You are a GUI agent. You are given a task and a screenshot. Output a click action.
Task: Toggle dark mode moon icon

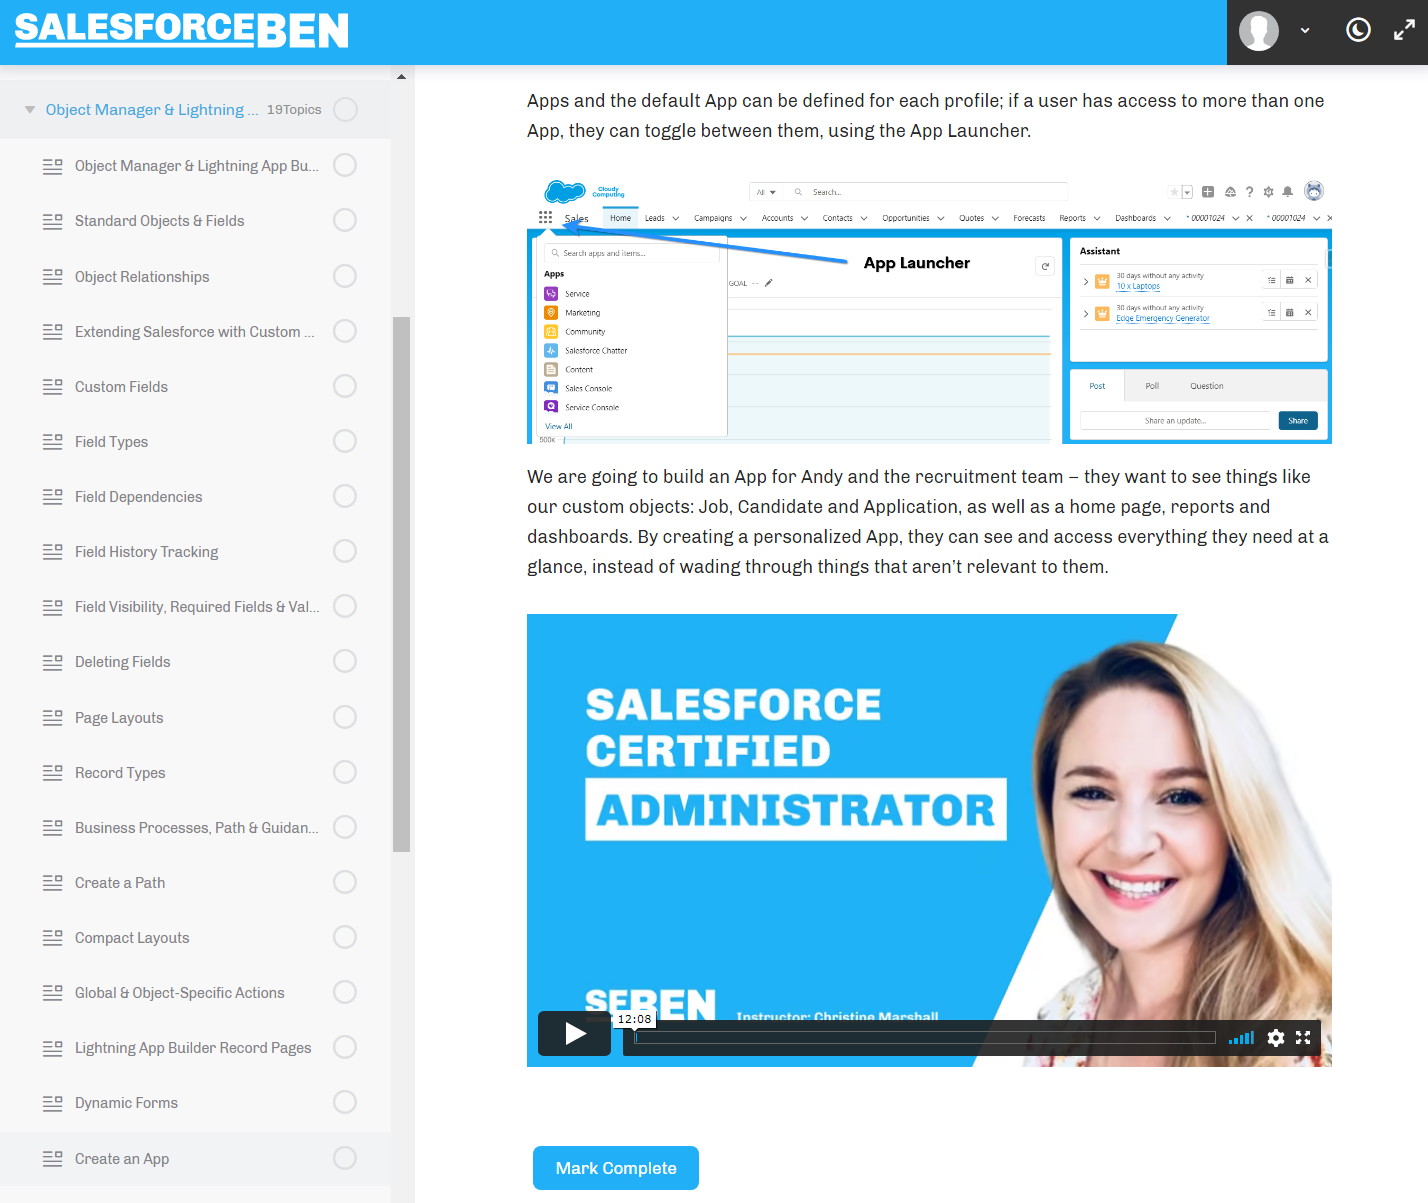tap(1358, 30)
